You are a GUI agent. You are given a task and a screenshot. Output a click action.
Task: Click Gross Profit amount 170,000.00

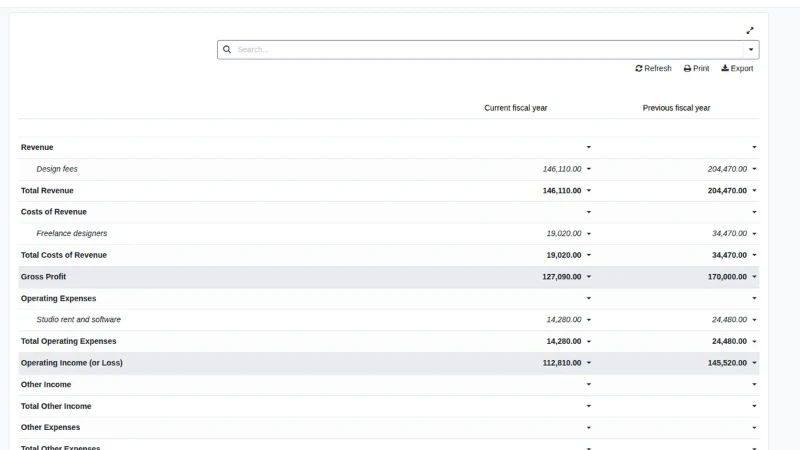(x=727, y=277)
